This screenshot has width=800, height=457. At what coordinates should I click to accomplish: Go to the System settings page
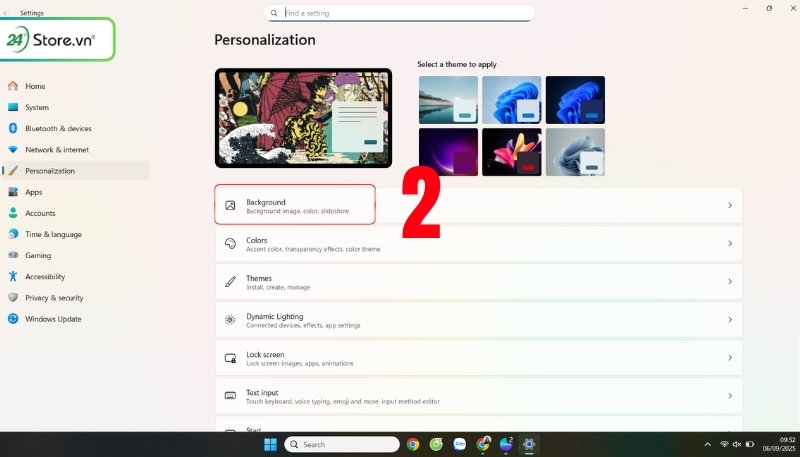tap(36, 107)
